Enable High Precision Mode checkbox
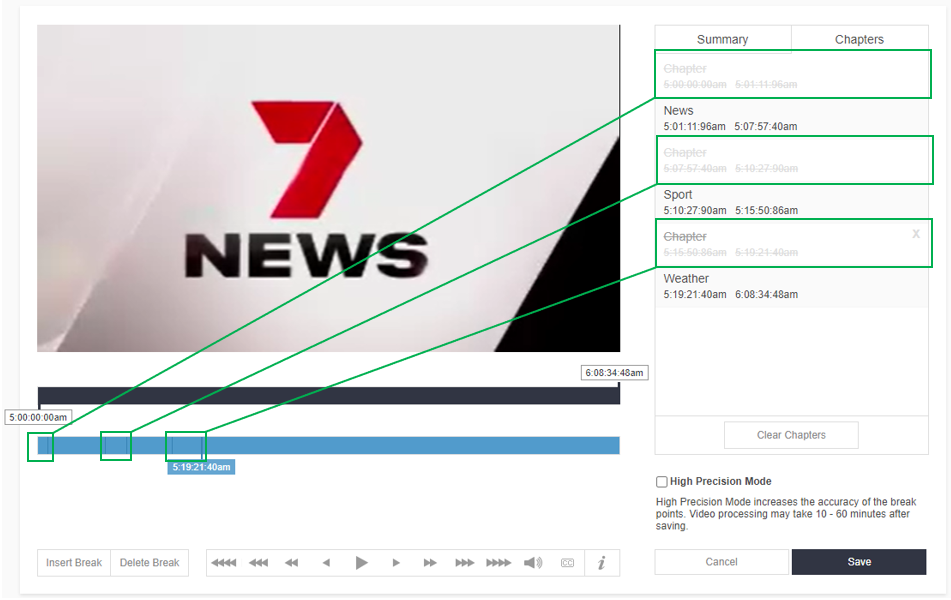 [x=662, y=482]
